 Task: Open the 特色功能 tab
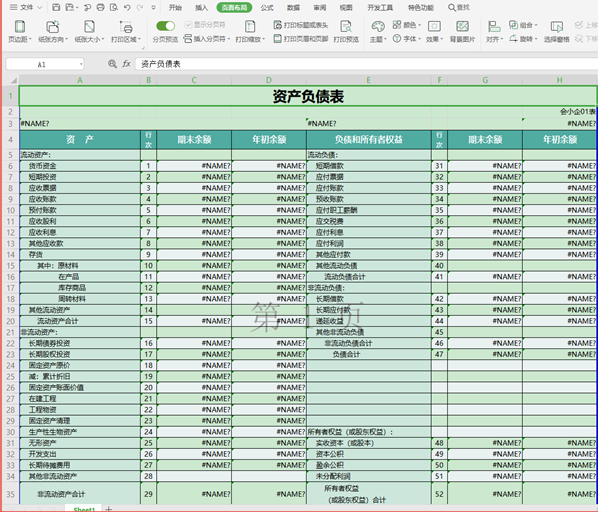(421, 7)
